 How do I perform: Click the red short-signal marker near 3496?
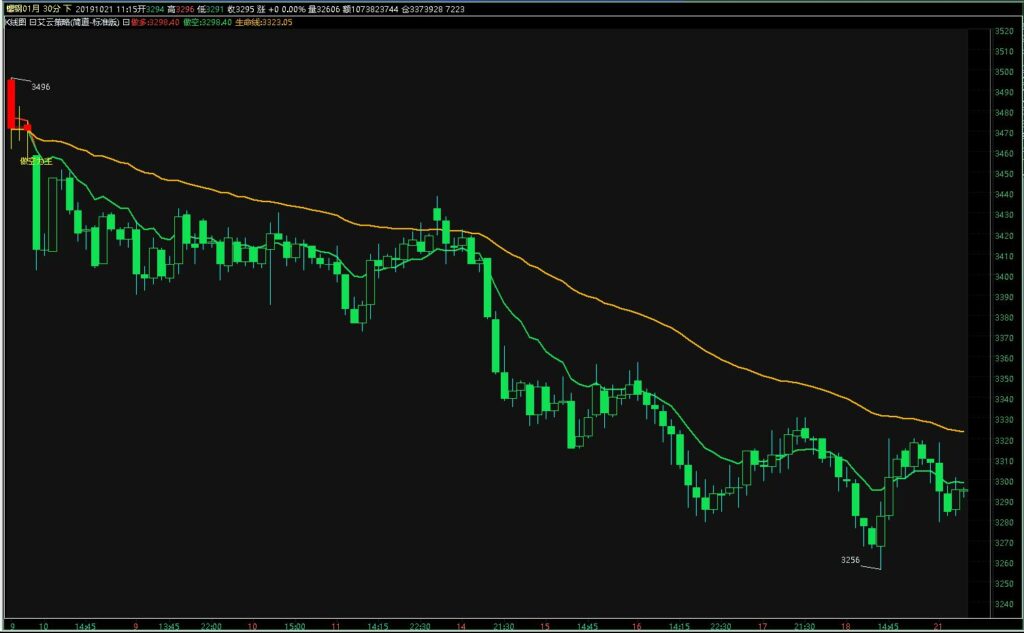pyautogui.click(x=28, y=125)
